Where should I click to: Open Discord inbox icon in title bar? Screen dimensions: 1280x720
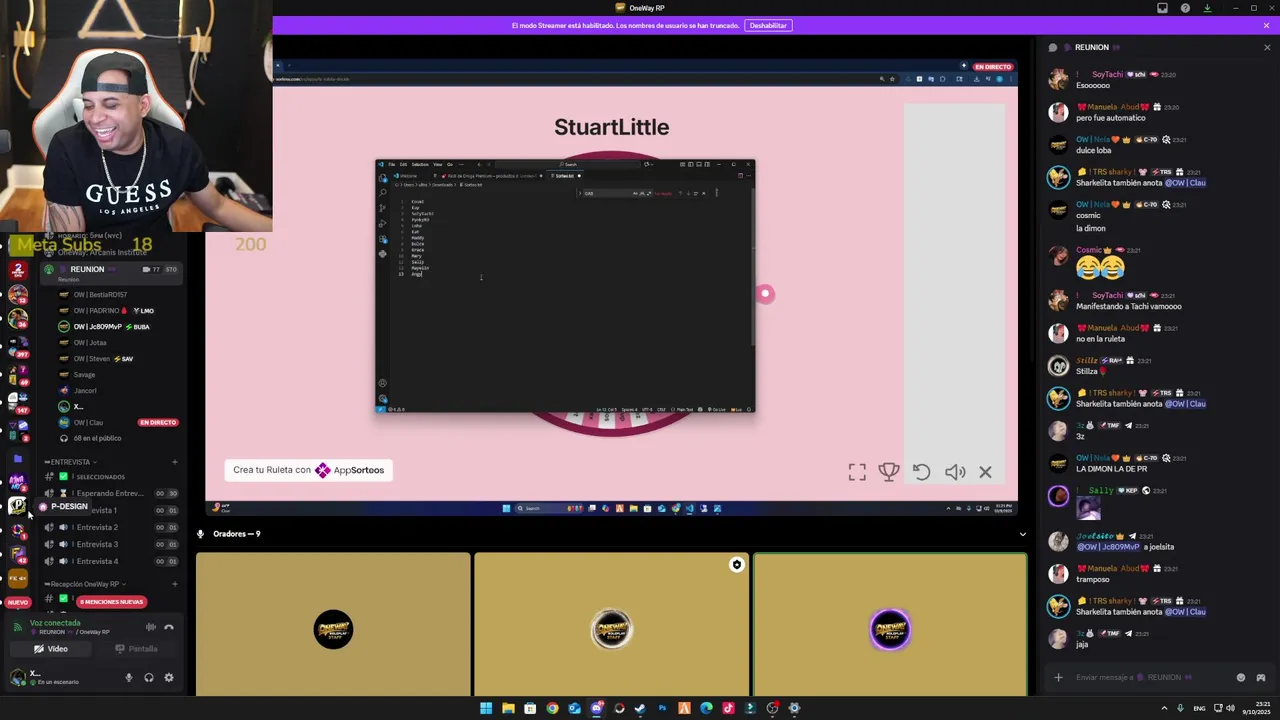1162,8
